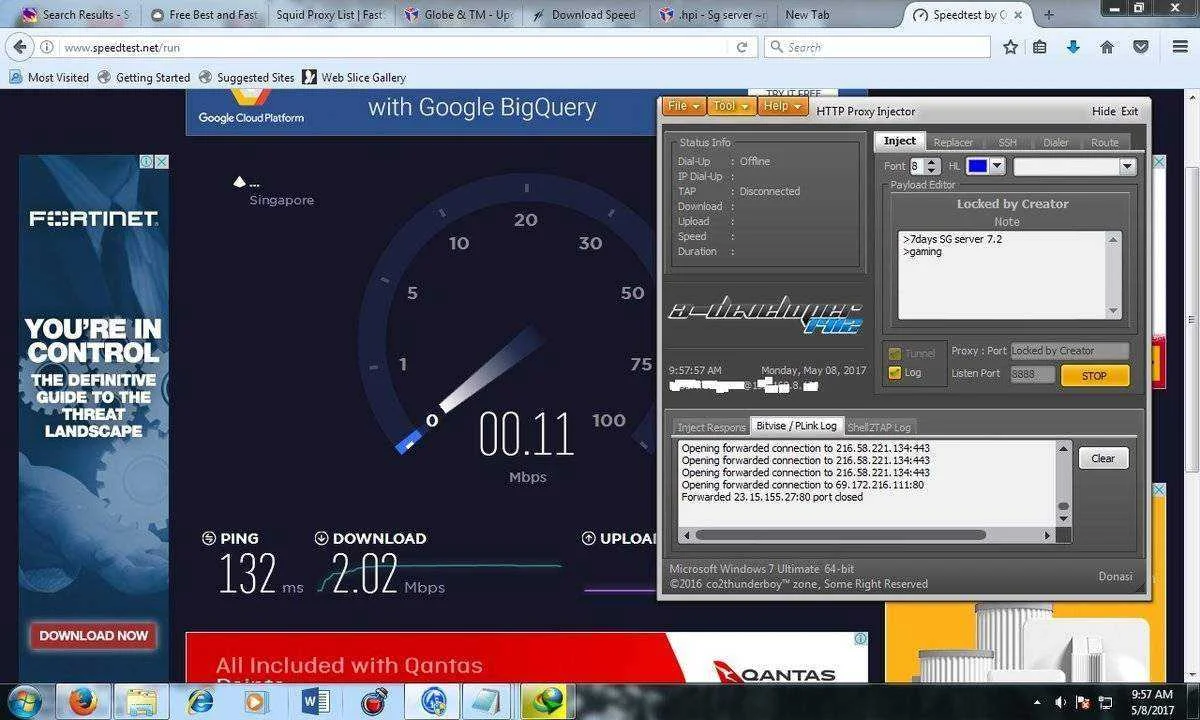Switch to the Squid Proxy List tab

330,15
